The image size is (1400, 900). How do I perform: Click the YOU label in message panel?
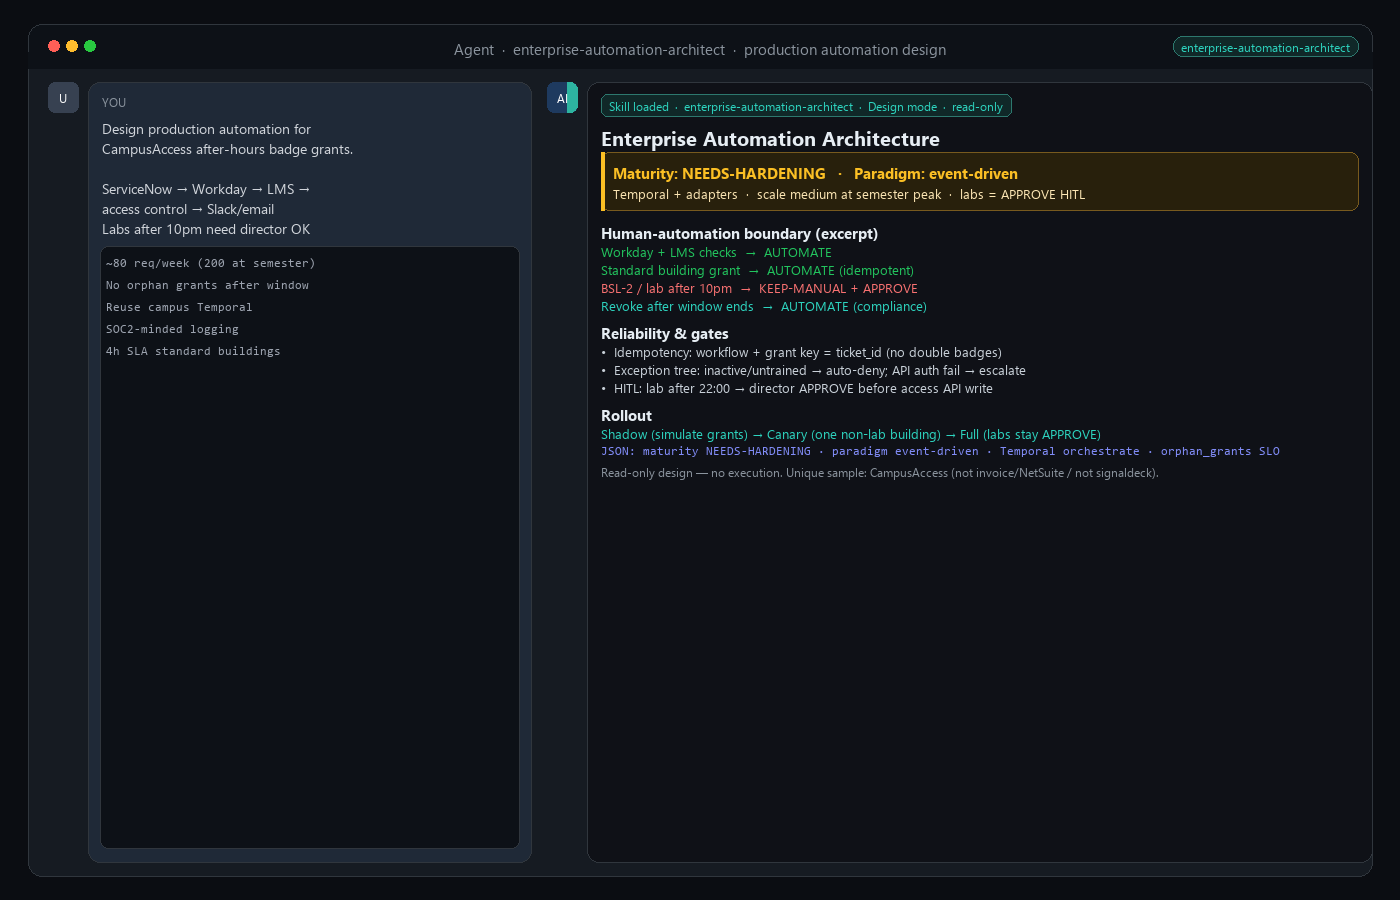114,103
